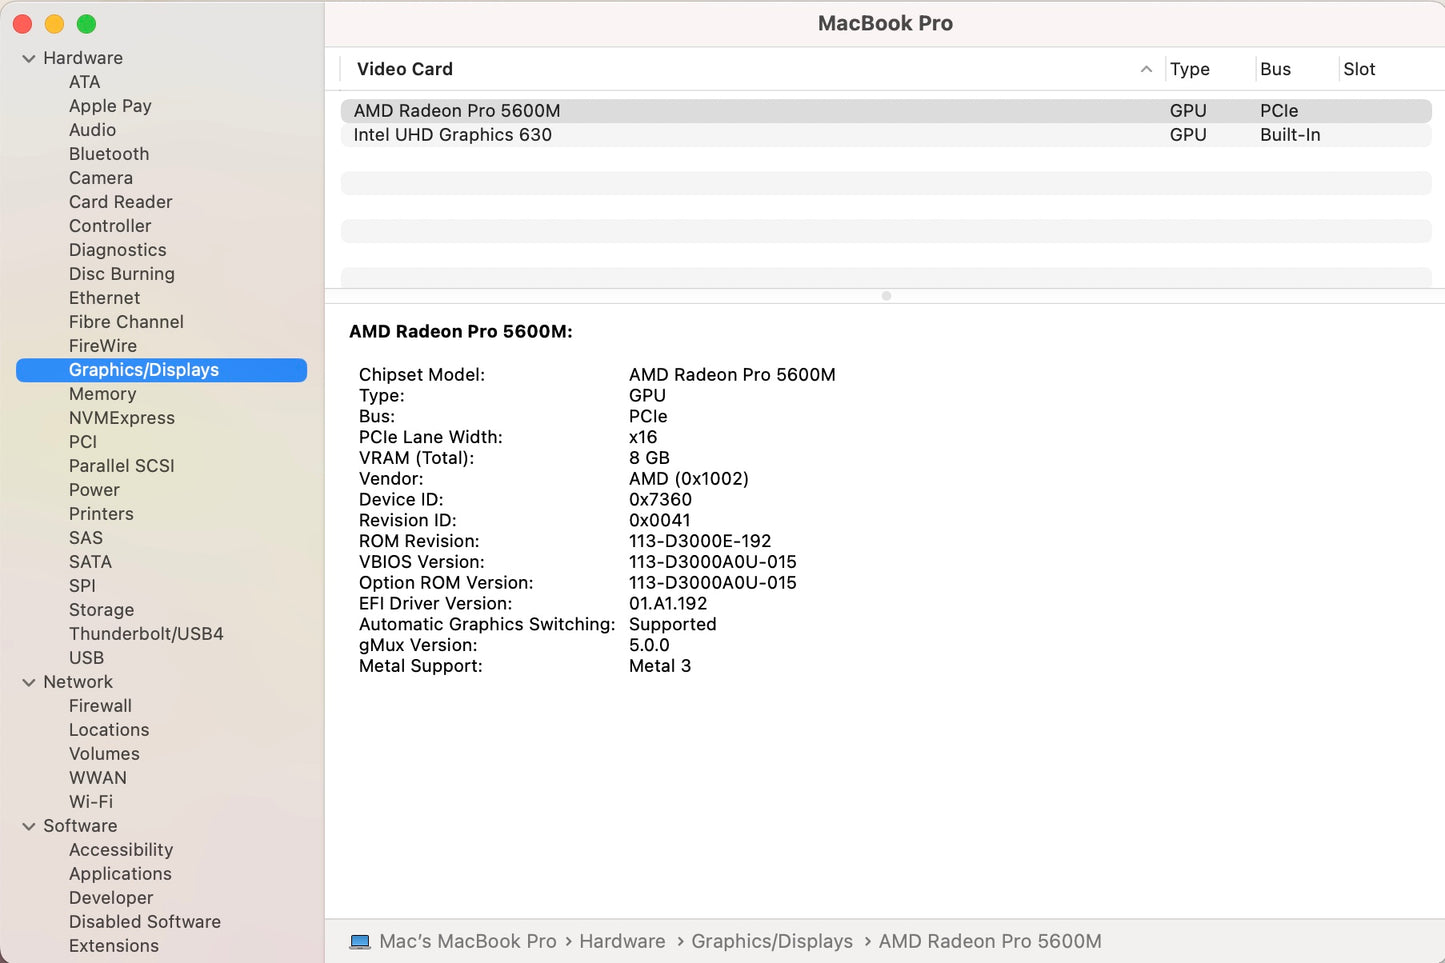View installed Applications under Software

click(120, 874)
